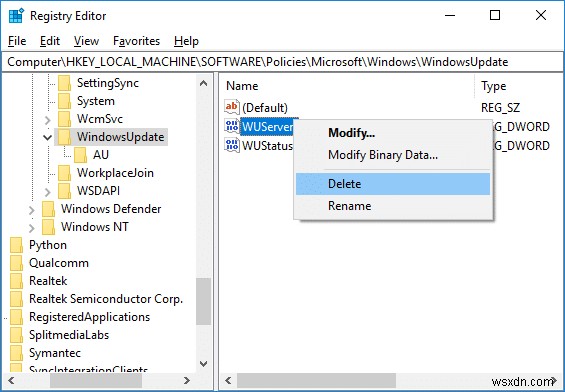The image size is (565, 392).
Task: Select the WcmSvc folder icon
Action: 65,119
